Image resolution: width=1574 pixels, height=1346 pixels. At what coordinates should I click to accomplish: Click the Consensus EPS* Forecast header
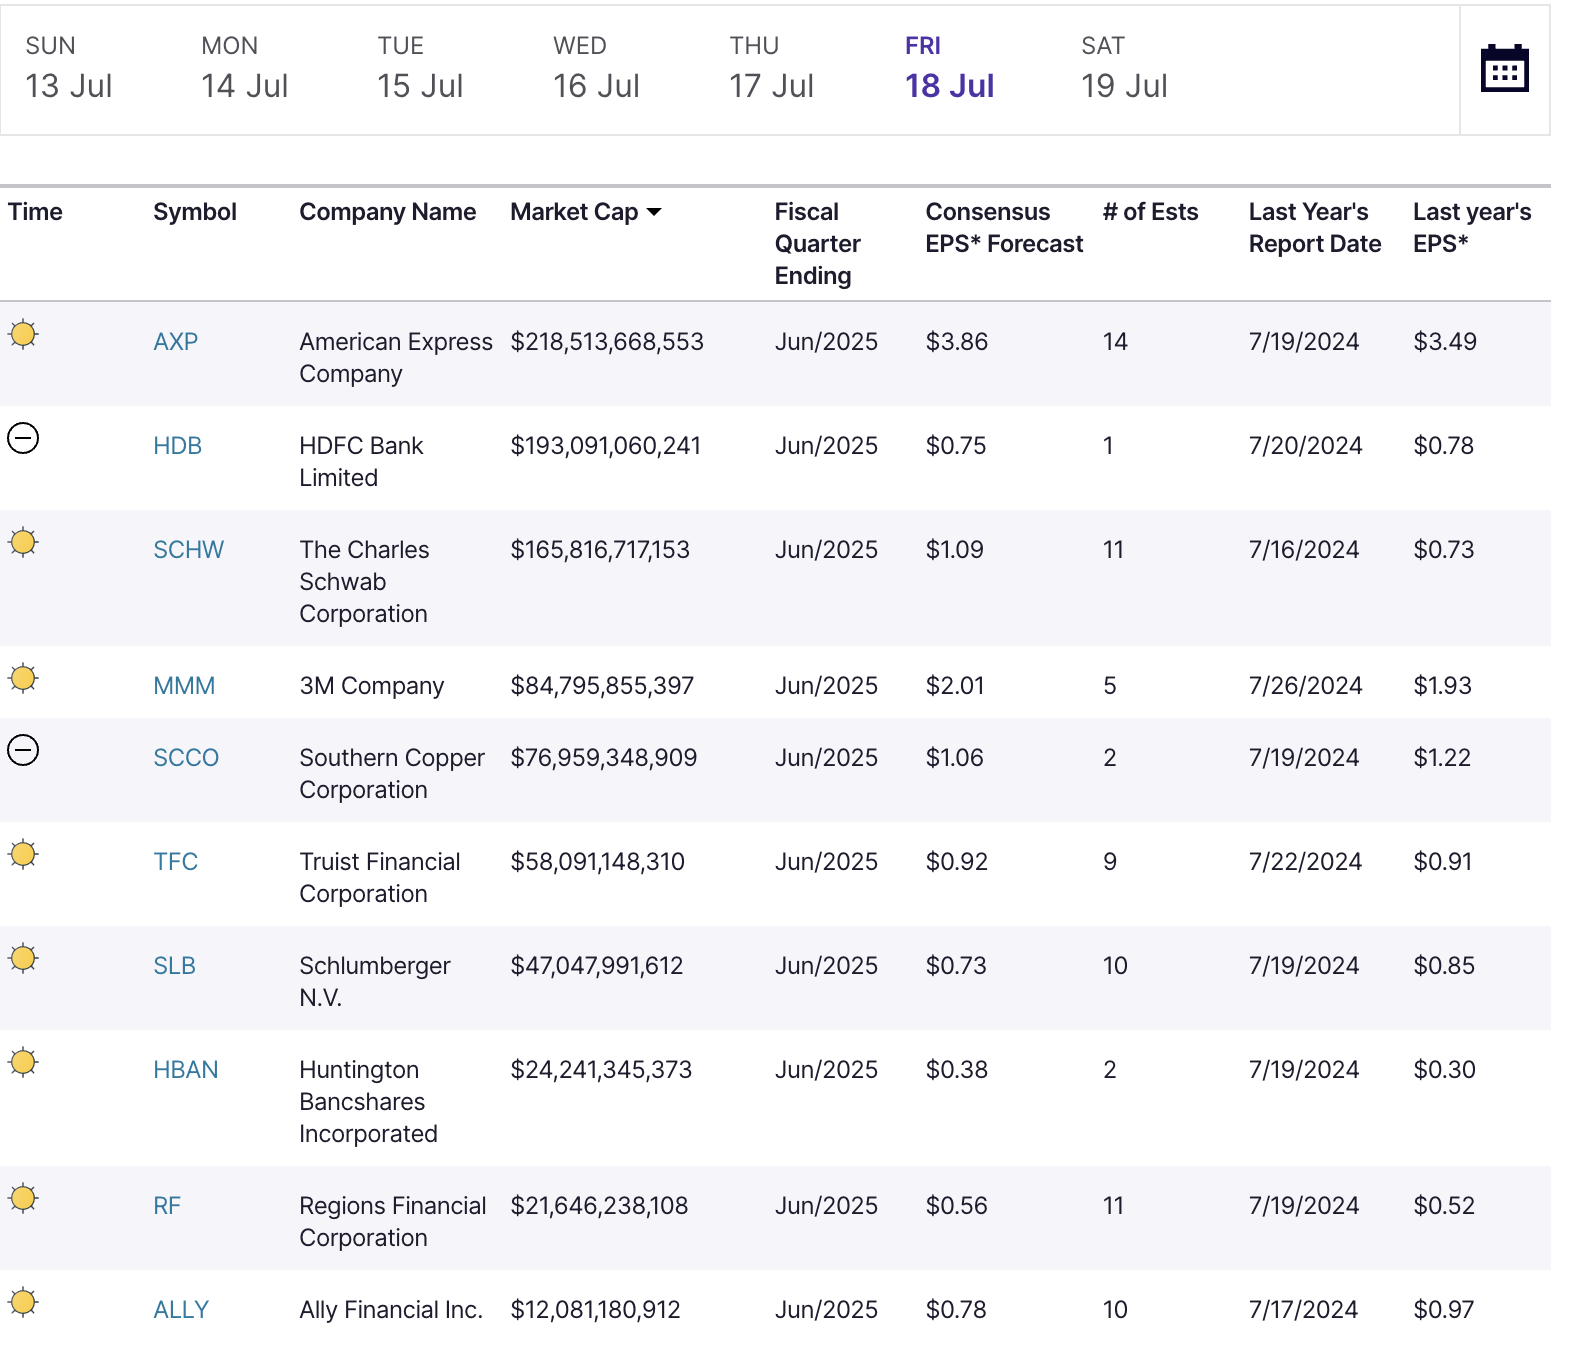1004,228
